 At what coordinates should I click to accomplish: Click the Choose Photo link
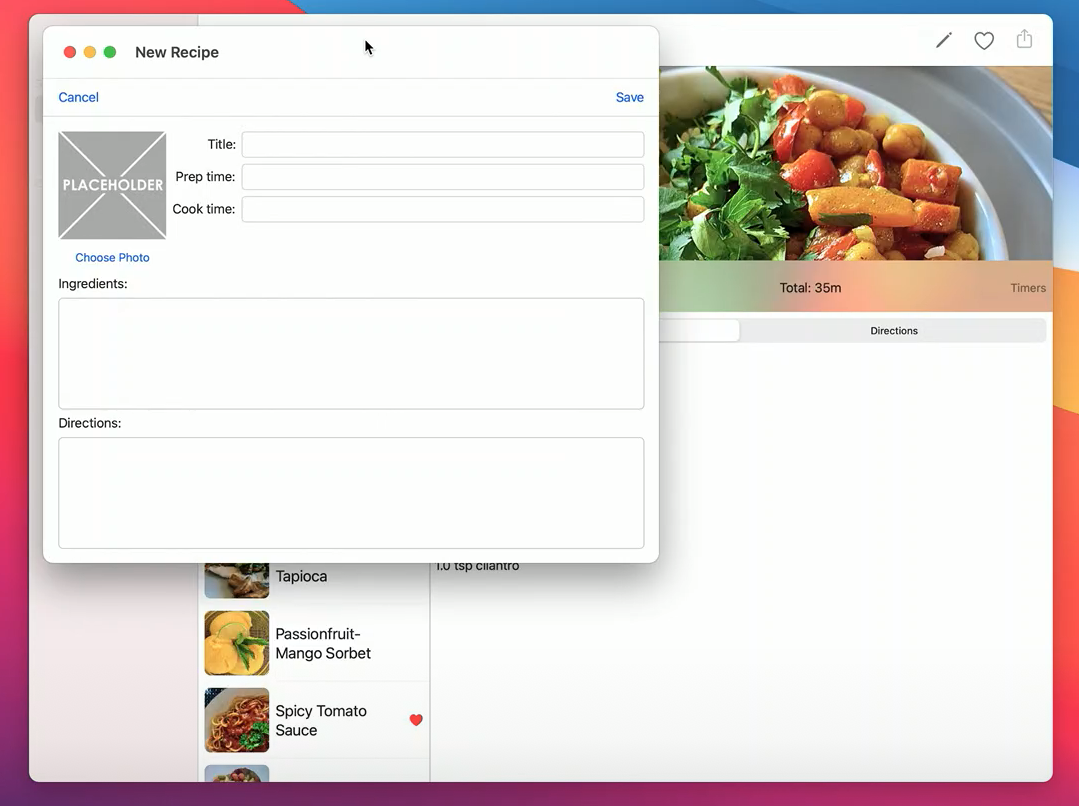click(x=112, y=257)
